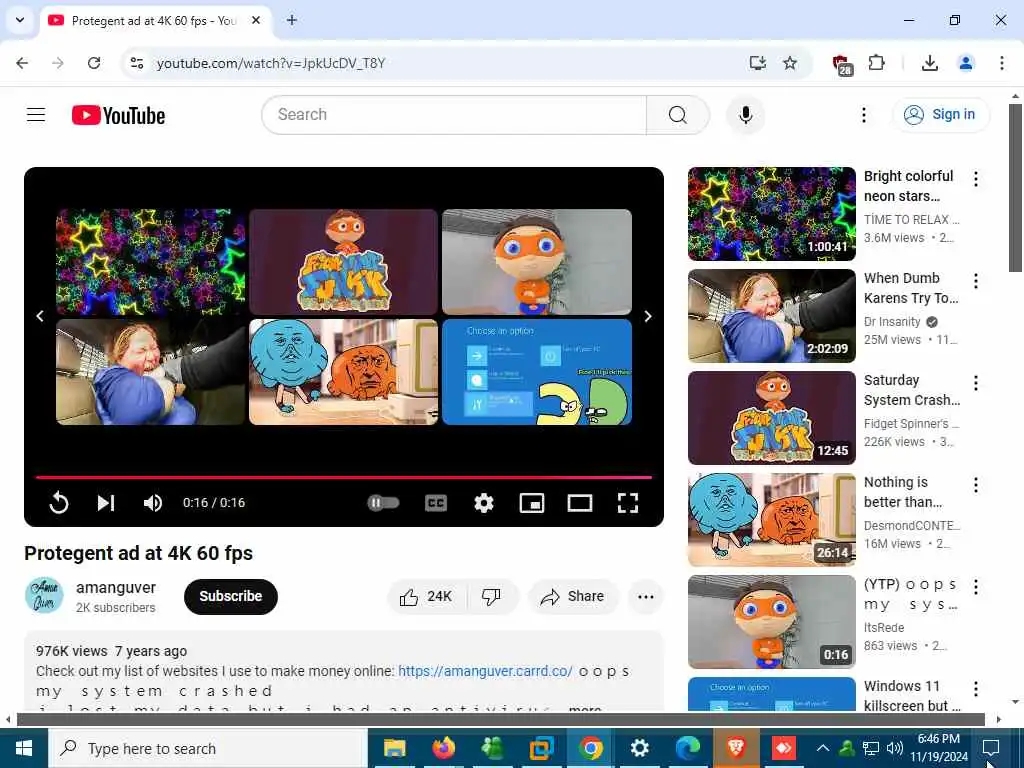Open Microsoft Edge from taskbar

[688, 748]
